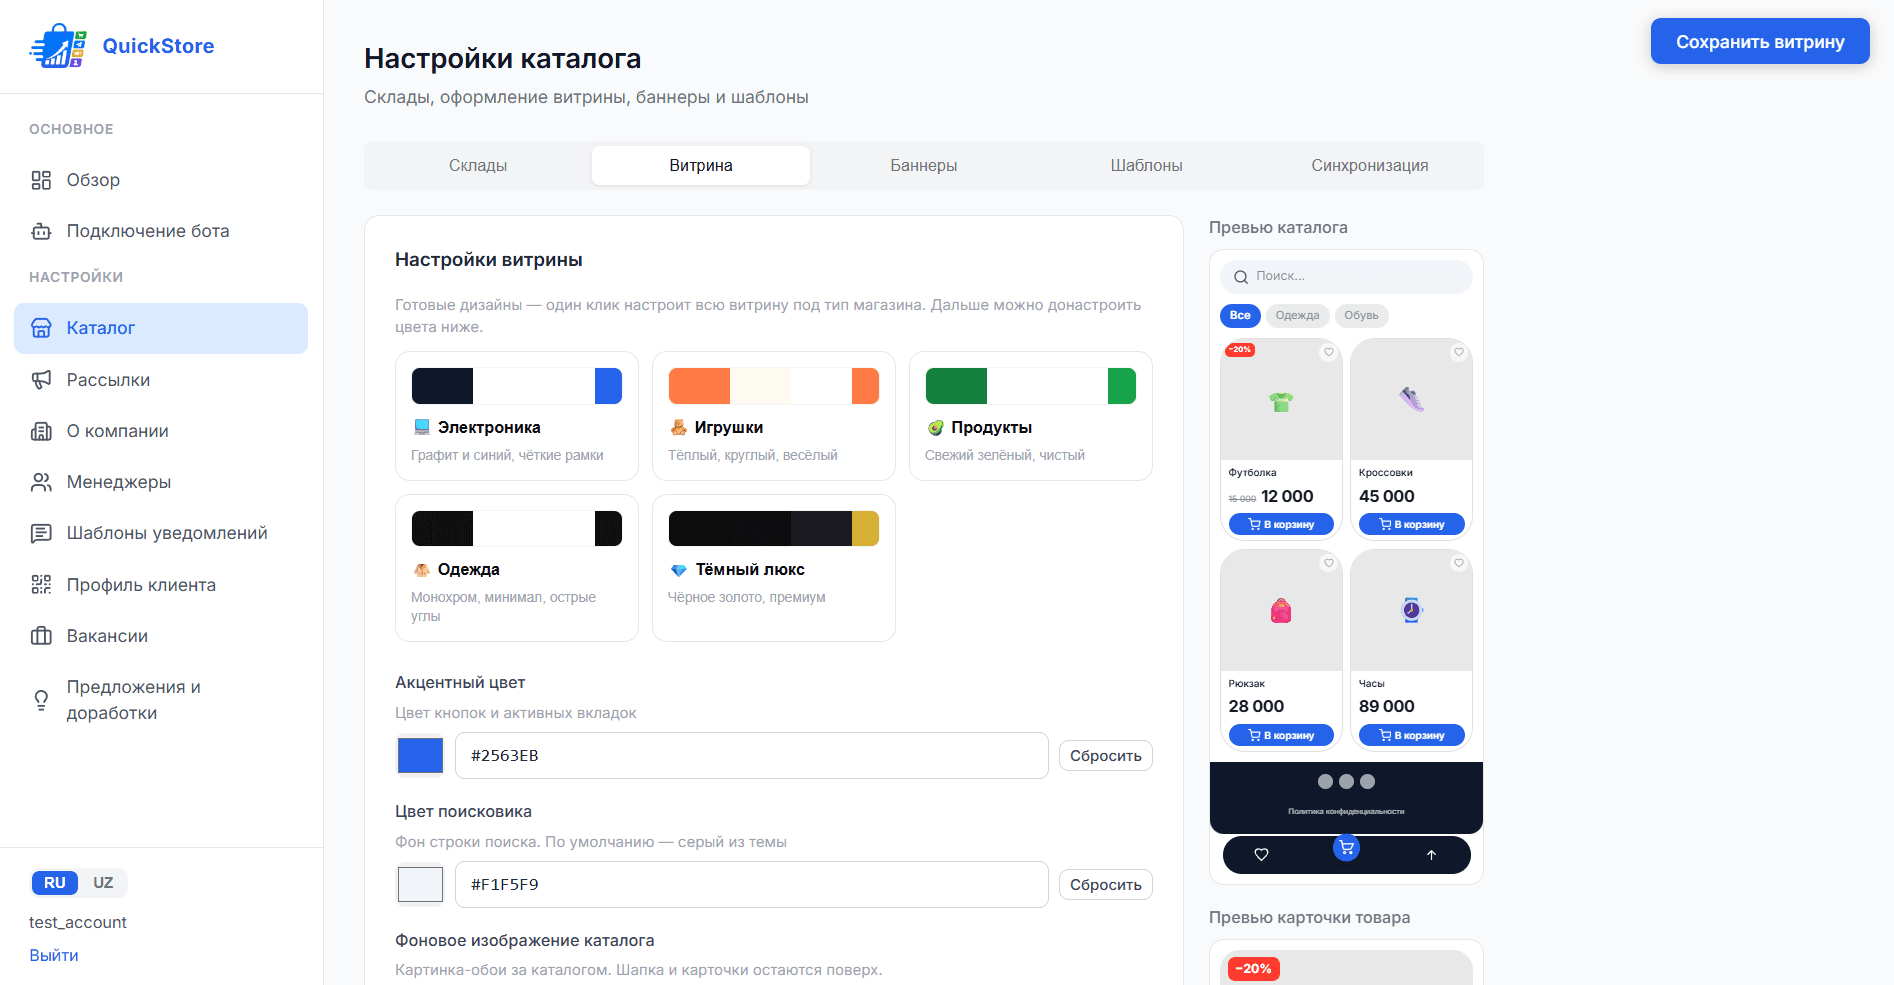Reset the search bar color with Сбросить
The image size is (1894, 985).
[x=1106, y=885]
